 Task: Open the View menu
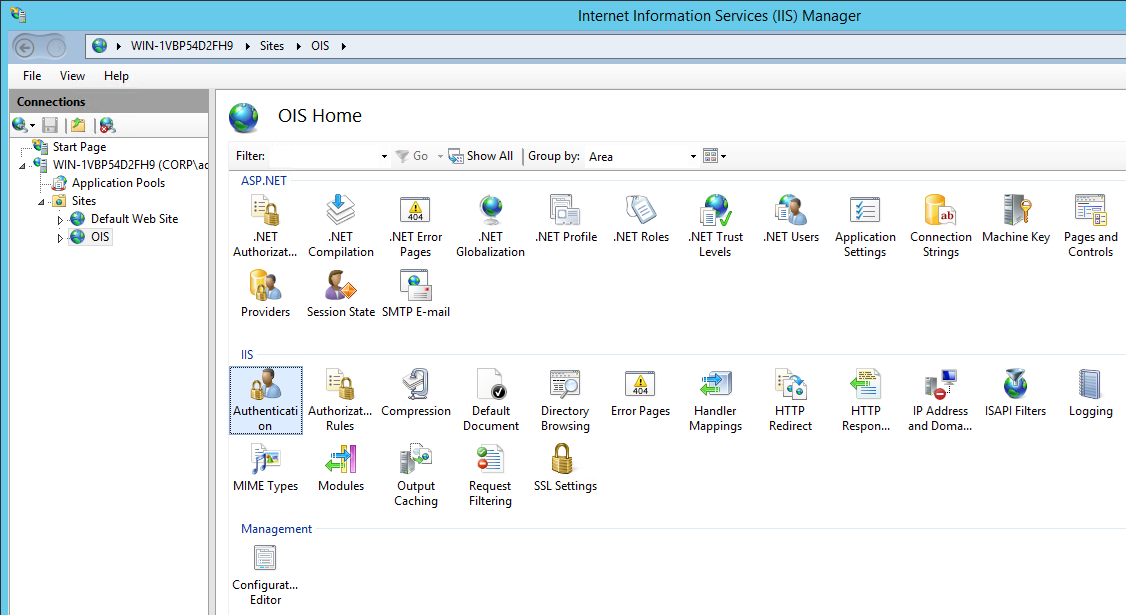pyautogui.click(x=72, y=75)
